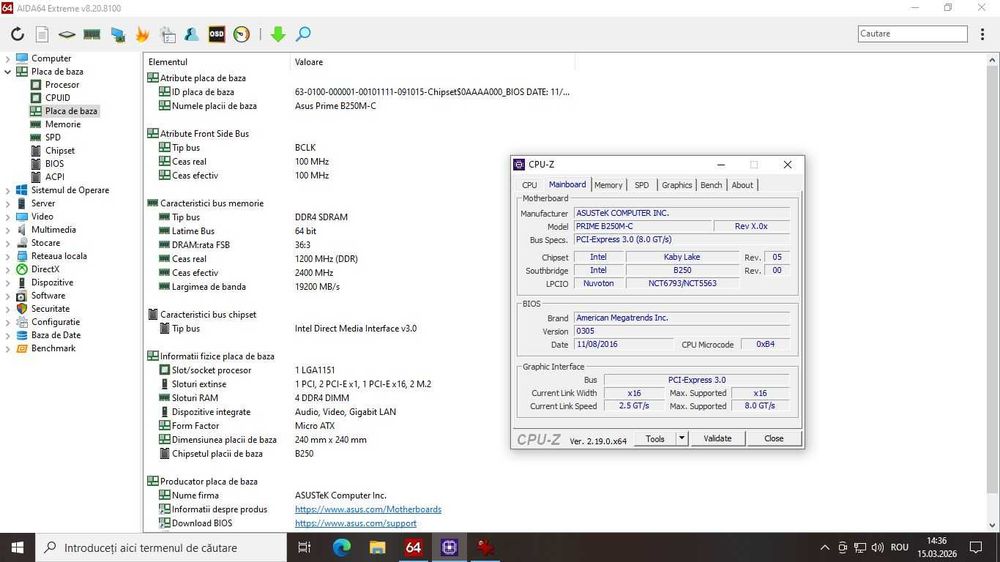Open the notification center icon
This screenshot has width=1000, height=562.
pyautogui.click(x=976, y=547)
